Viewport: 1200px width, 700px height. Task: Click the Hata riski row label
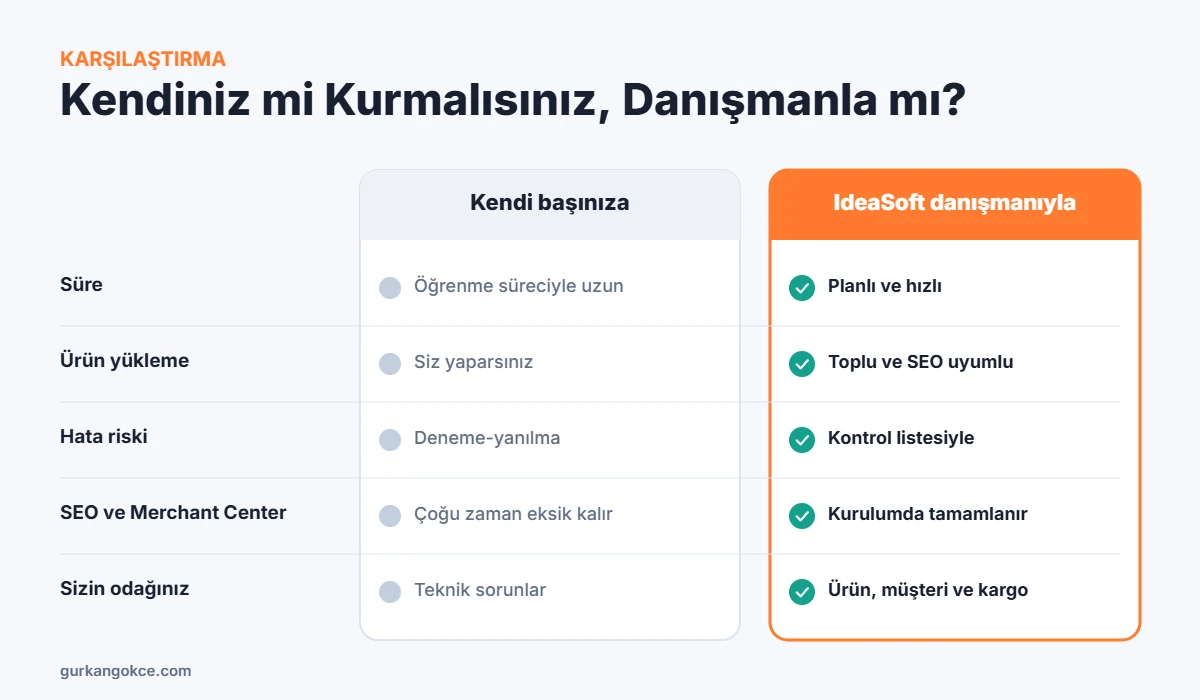pyautogui.click(x=104, y=437)
